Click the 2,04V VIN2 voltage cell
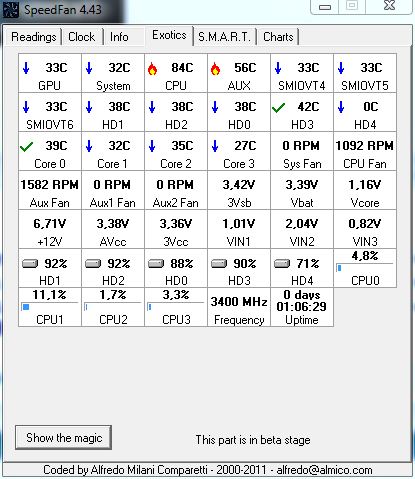The image size is (415, 479). tap(302, 229)
